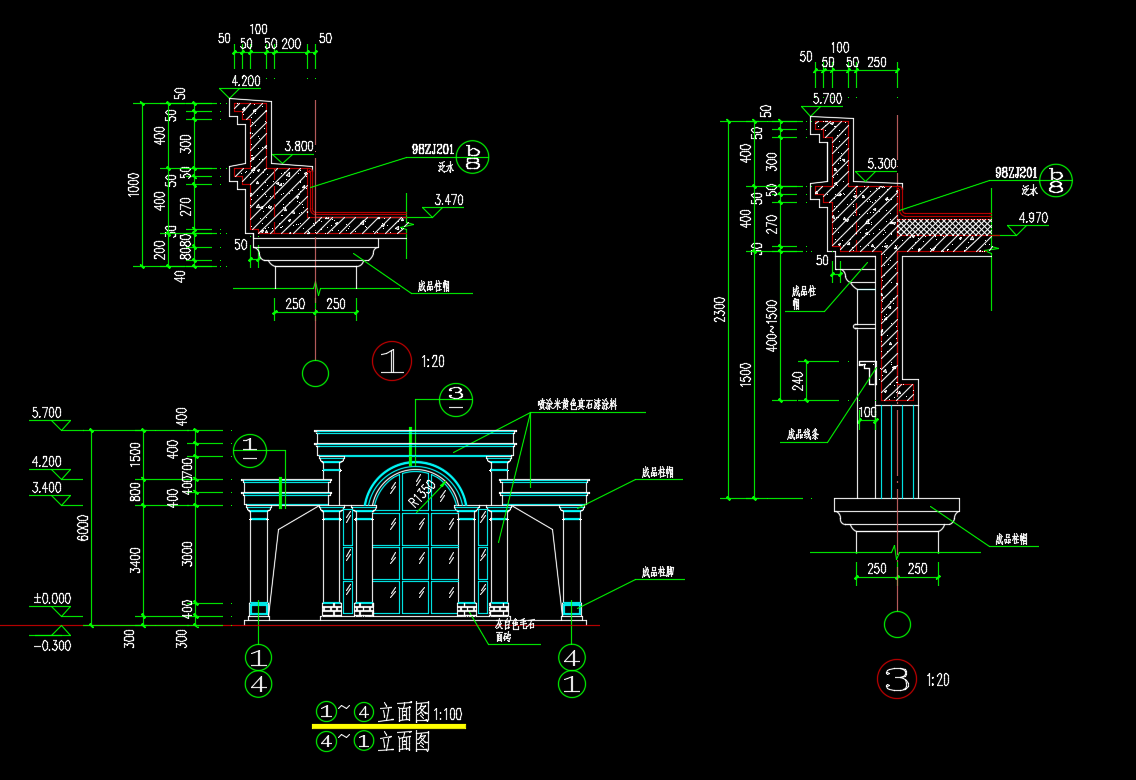This screenshot has width=1136, height=780.
Task: Click the 成品柱脚 annotation label
Action: point(657,572)
